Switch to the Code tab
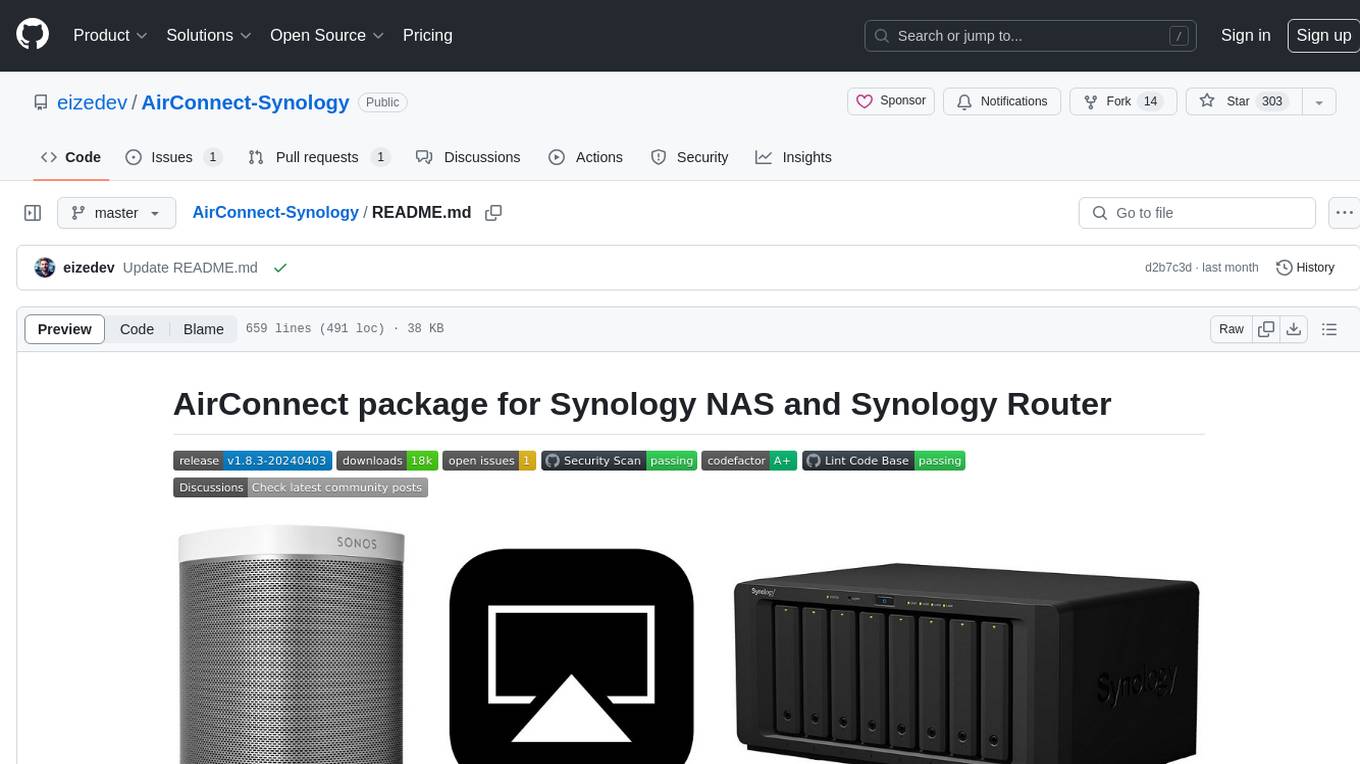The height and width of the screenshot is (764, 1360). [70, 157]
